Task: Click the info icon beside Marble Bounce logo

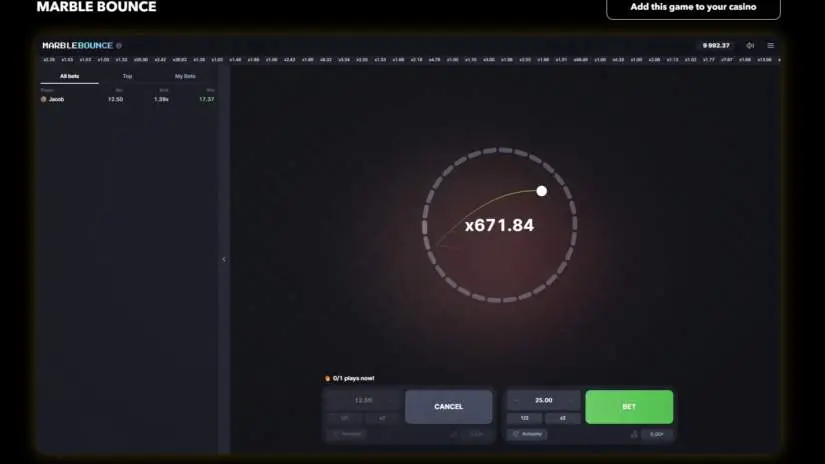Action: click(119, 45)
